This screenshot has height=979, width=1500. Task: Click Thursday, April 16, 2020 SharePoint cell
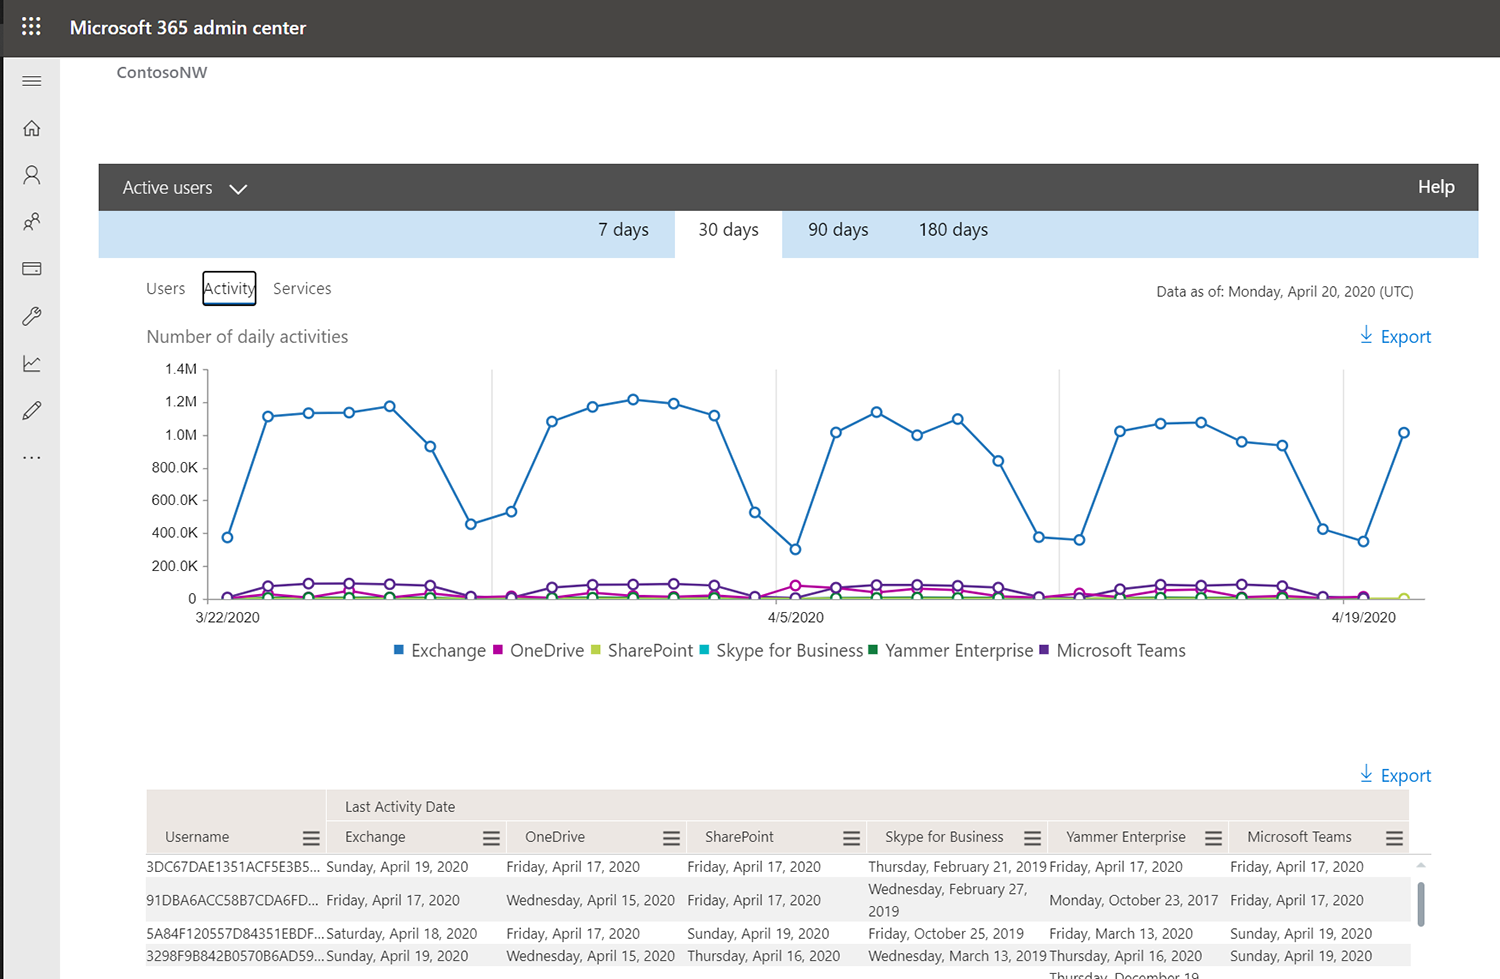[764, 956]
